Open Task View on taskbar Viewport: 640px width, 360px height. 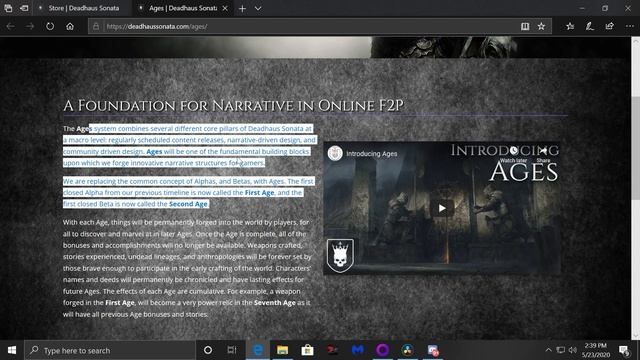(232, 350)
